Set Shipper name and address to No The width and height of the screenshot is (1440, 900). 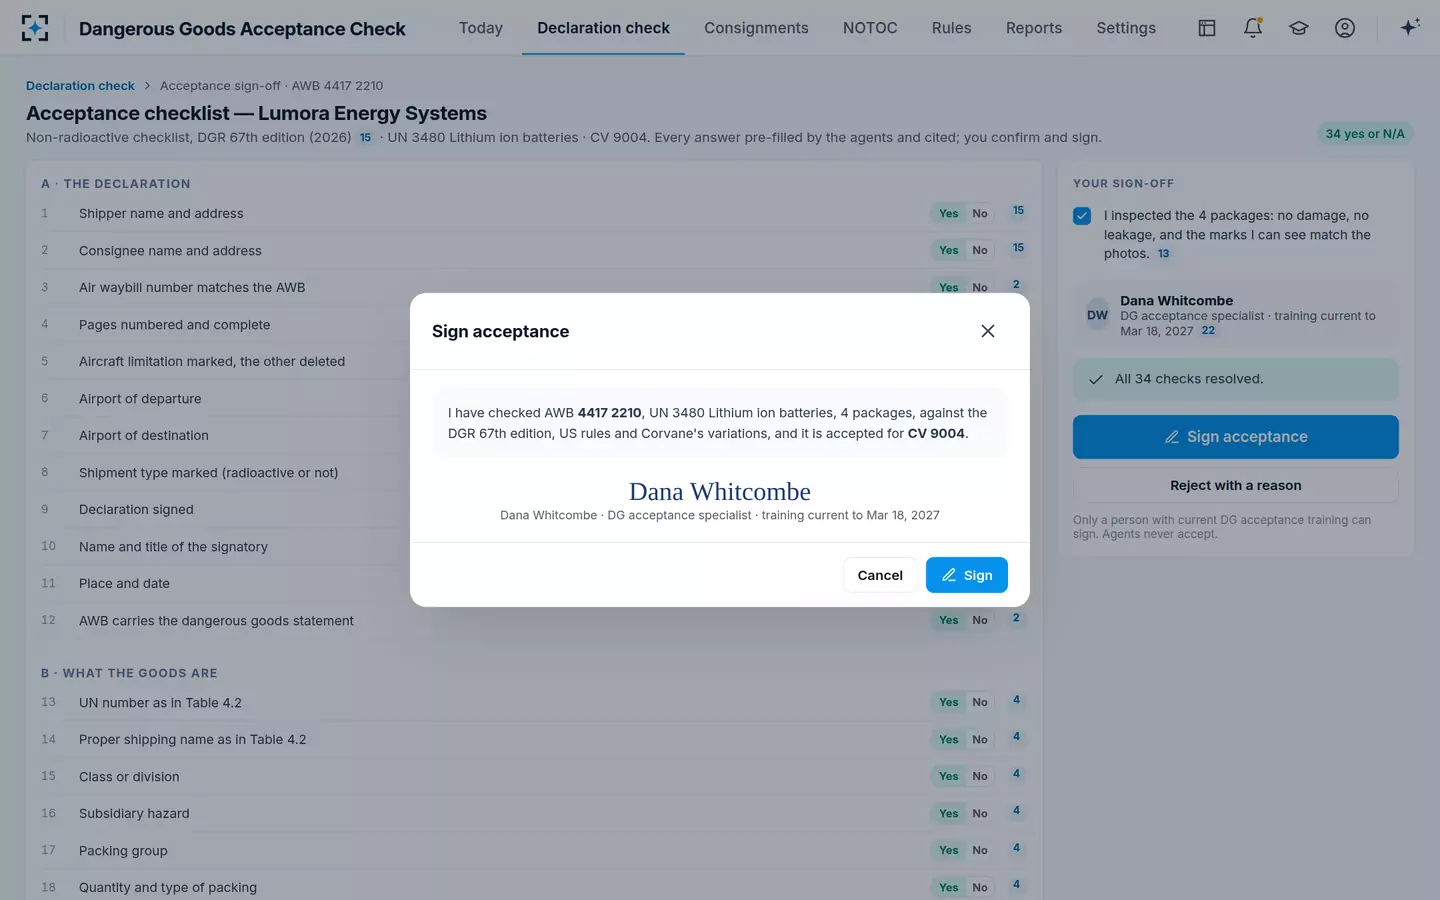[x=980, y=213]
